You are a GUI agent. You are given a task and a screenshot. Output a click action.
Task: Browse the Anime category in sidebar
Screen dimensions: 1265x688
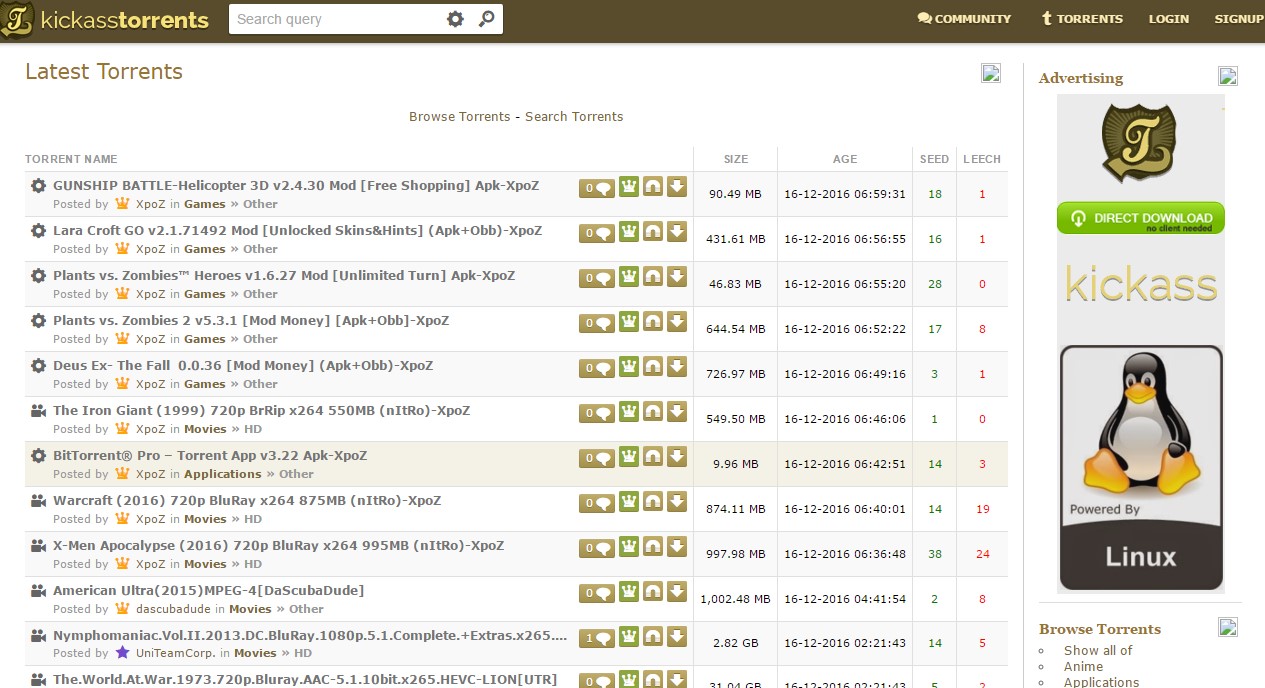pyautogui.click(x=1083, y=667)
